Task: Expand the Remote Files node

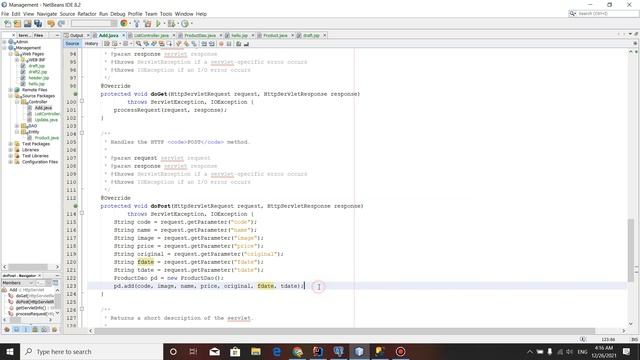Action: pos(11,90)
